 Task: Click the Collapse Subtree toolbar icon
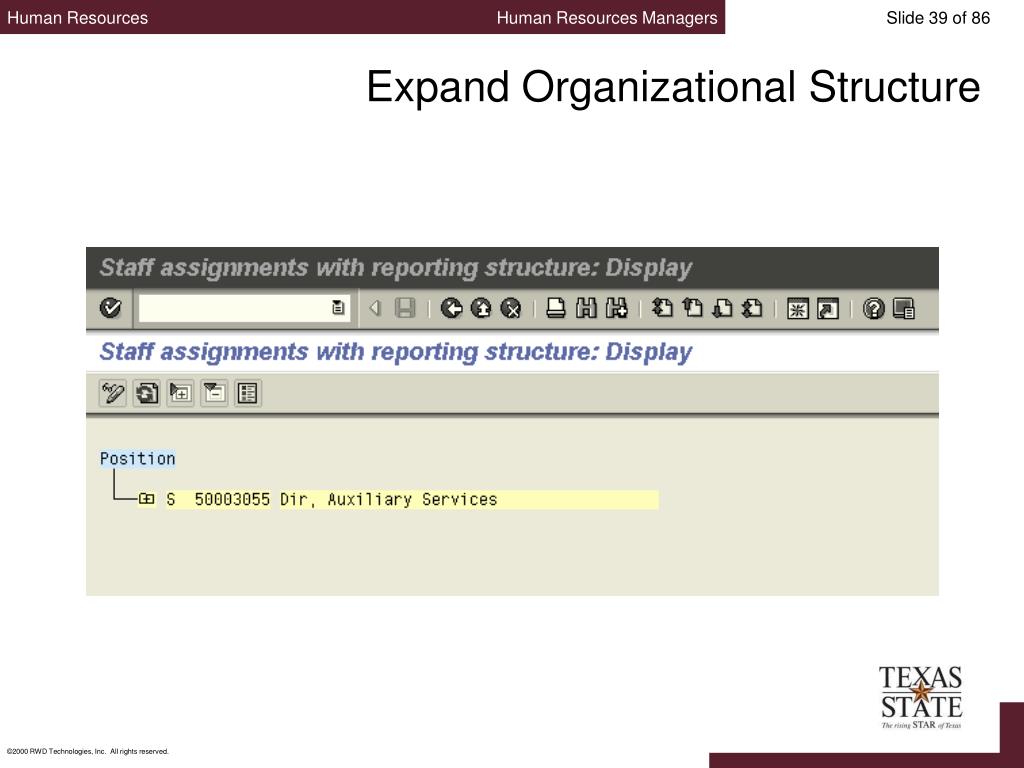[x=214, y=393]
